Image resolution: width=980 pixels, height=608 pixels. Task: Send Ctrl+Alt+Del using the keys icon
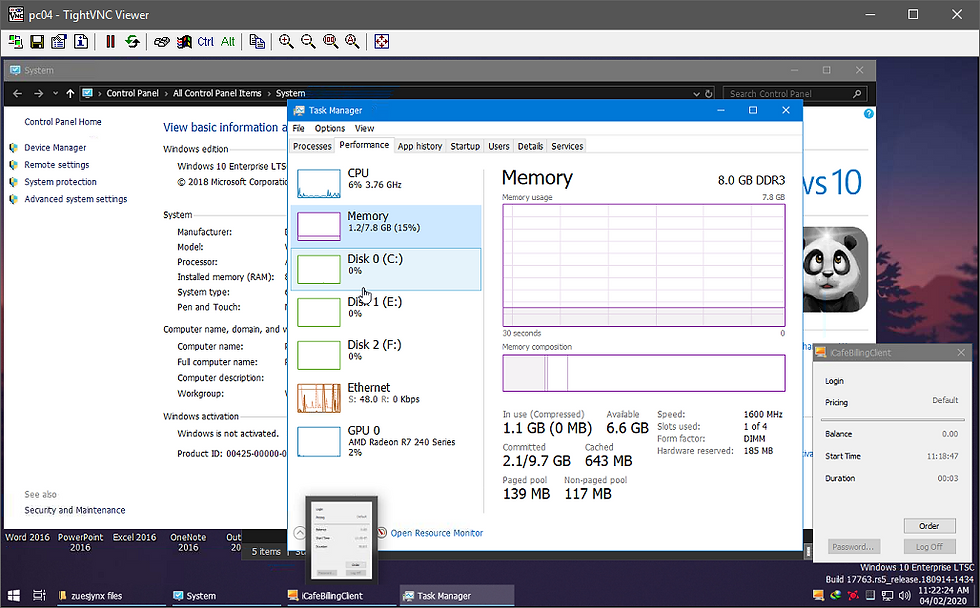coord(162,42)
